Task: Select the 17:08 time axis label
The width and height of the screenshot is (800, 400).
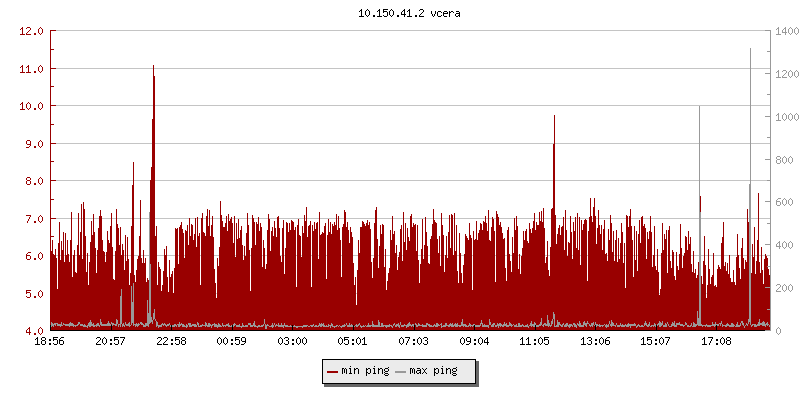Action: (716, 341)
